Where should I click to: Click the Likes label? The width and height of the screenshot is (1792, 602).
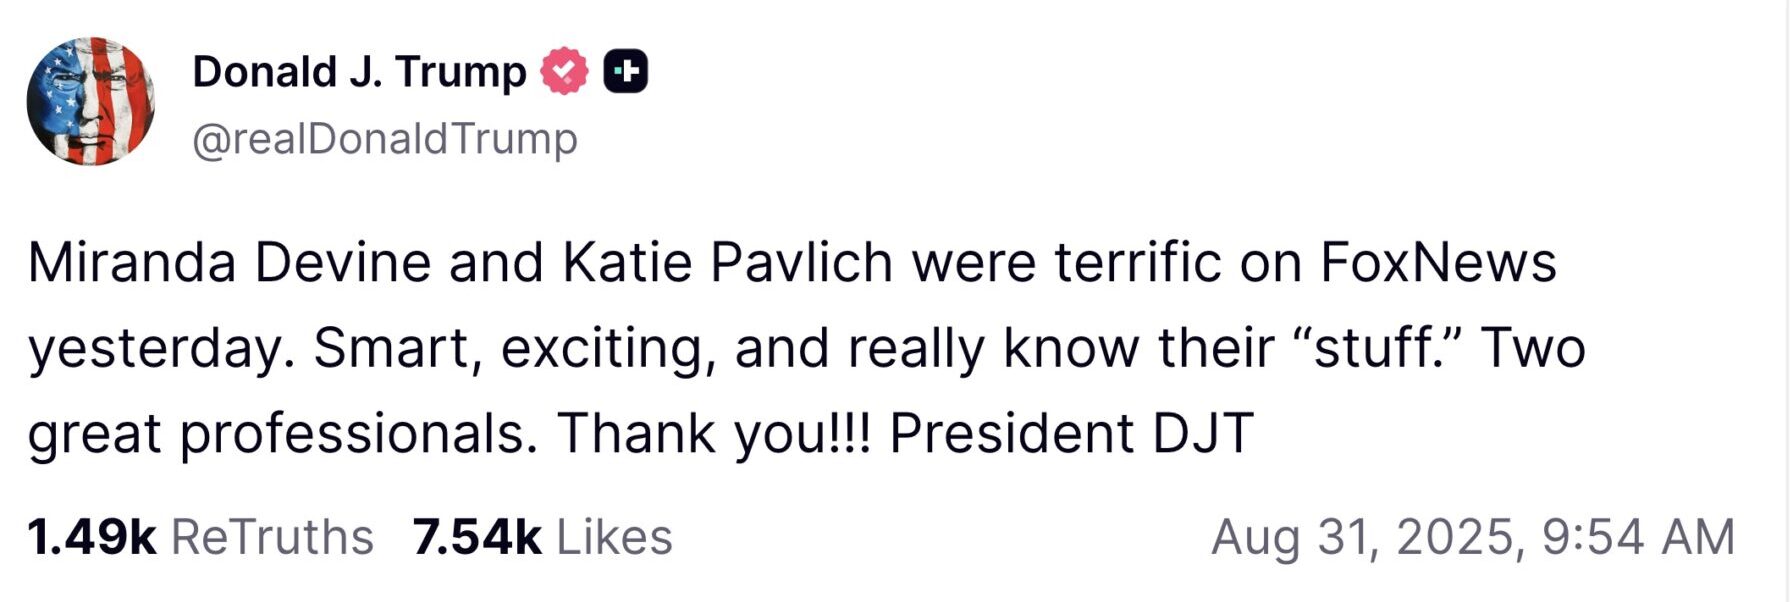[614, 537]
